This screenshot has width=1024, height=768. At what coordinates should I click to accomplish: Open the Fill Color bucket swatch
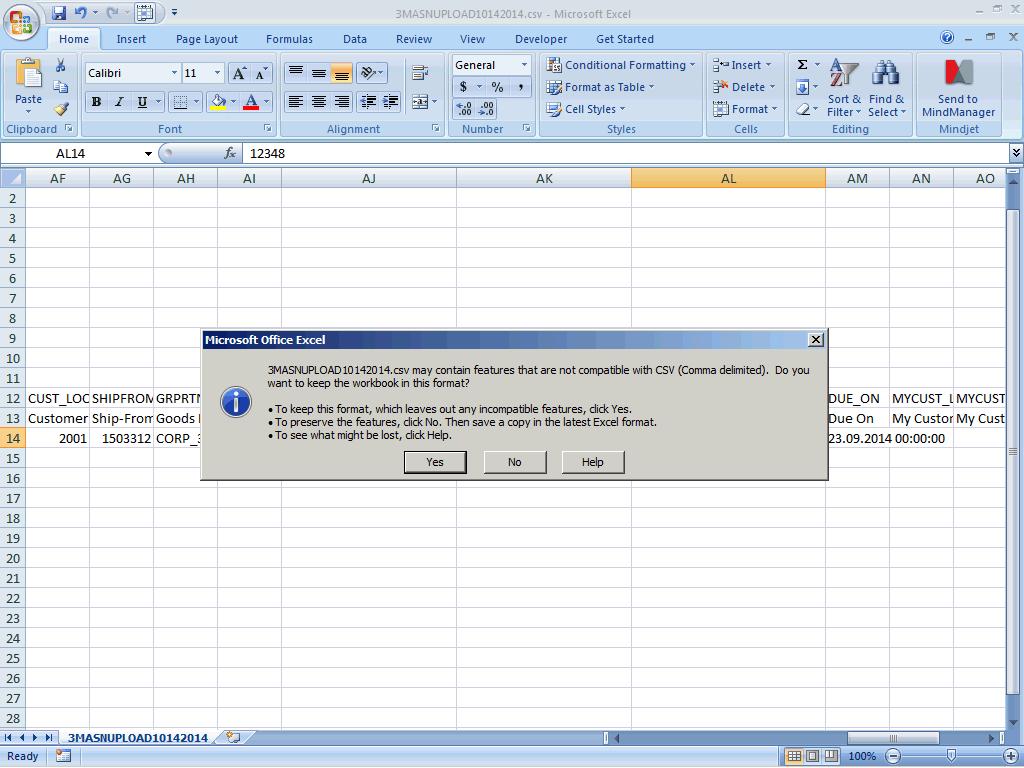click(218, 101)
